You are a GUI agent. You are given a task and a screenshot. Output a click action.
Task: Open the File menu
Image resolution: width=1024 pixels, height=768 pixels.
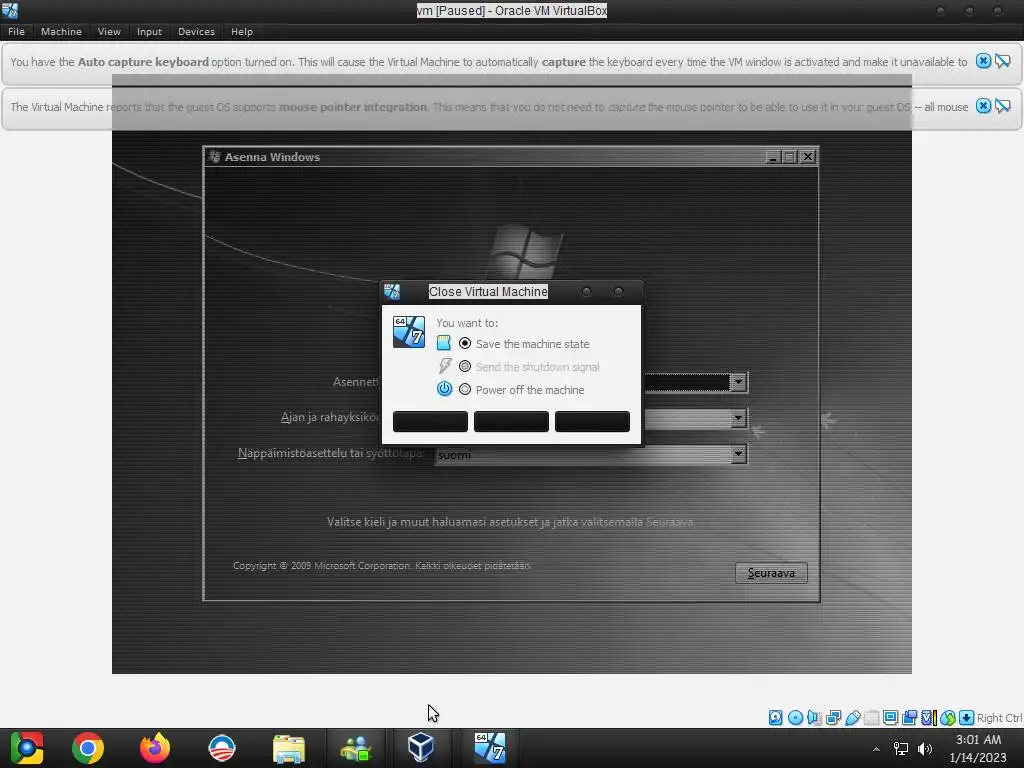16,31
